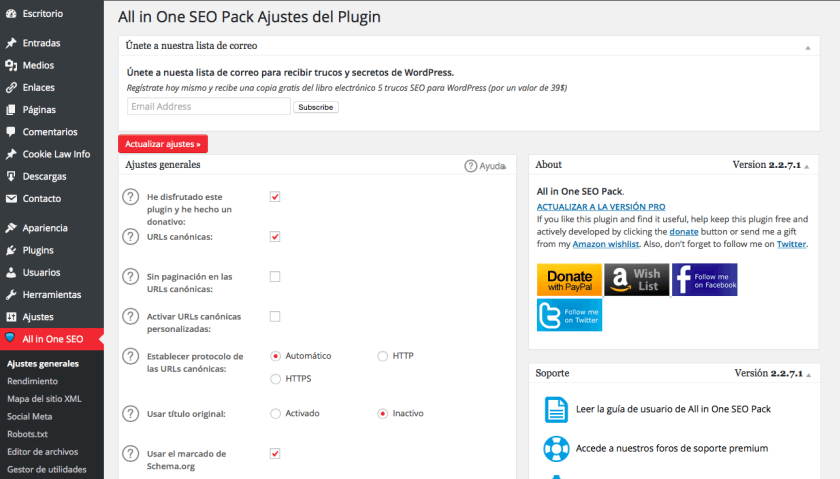Open Ajustes generales submenu item
The image size is (840, 479).
click(x=43, y=363)
